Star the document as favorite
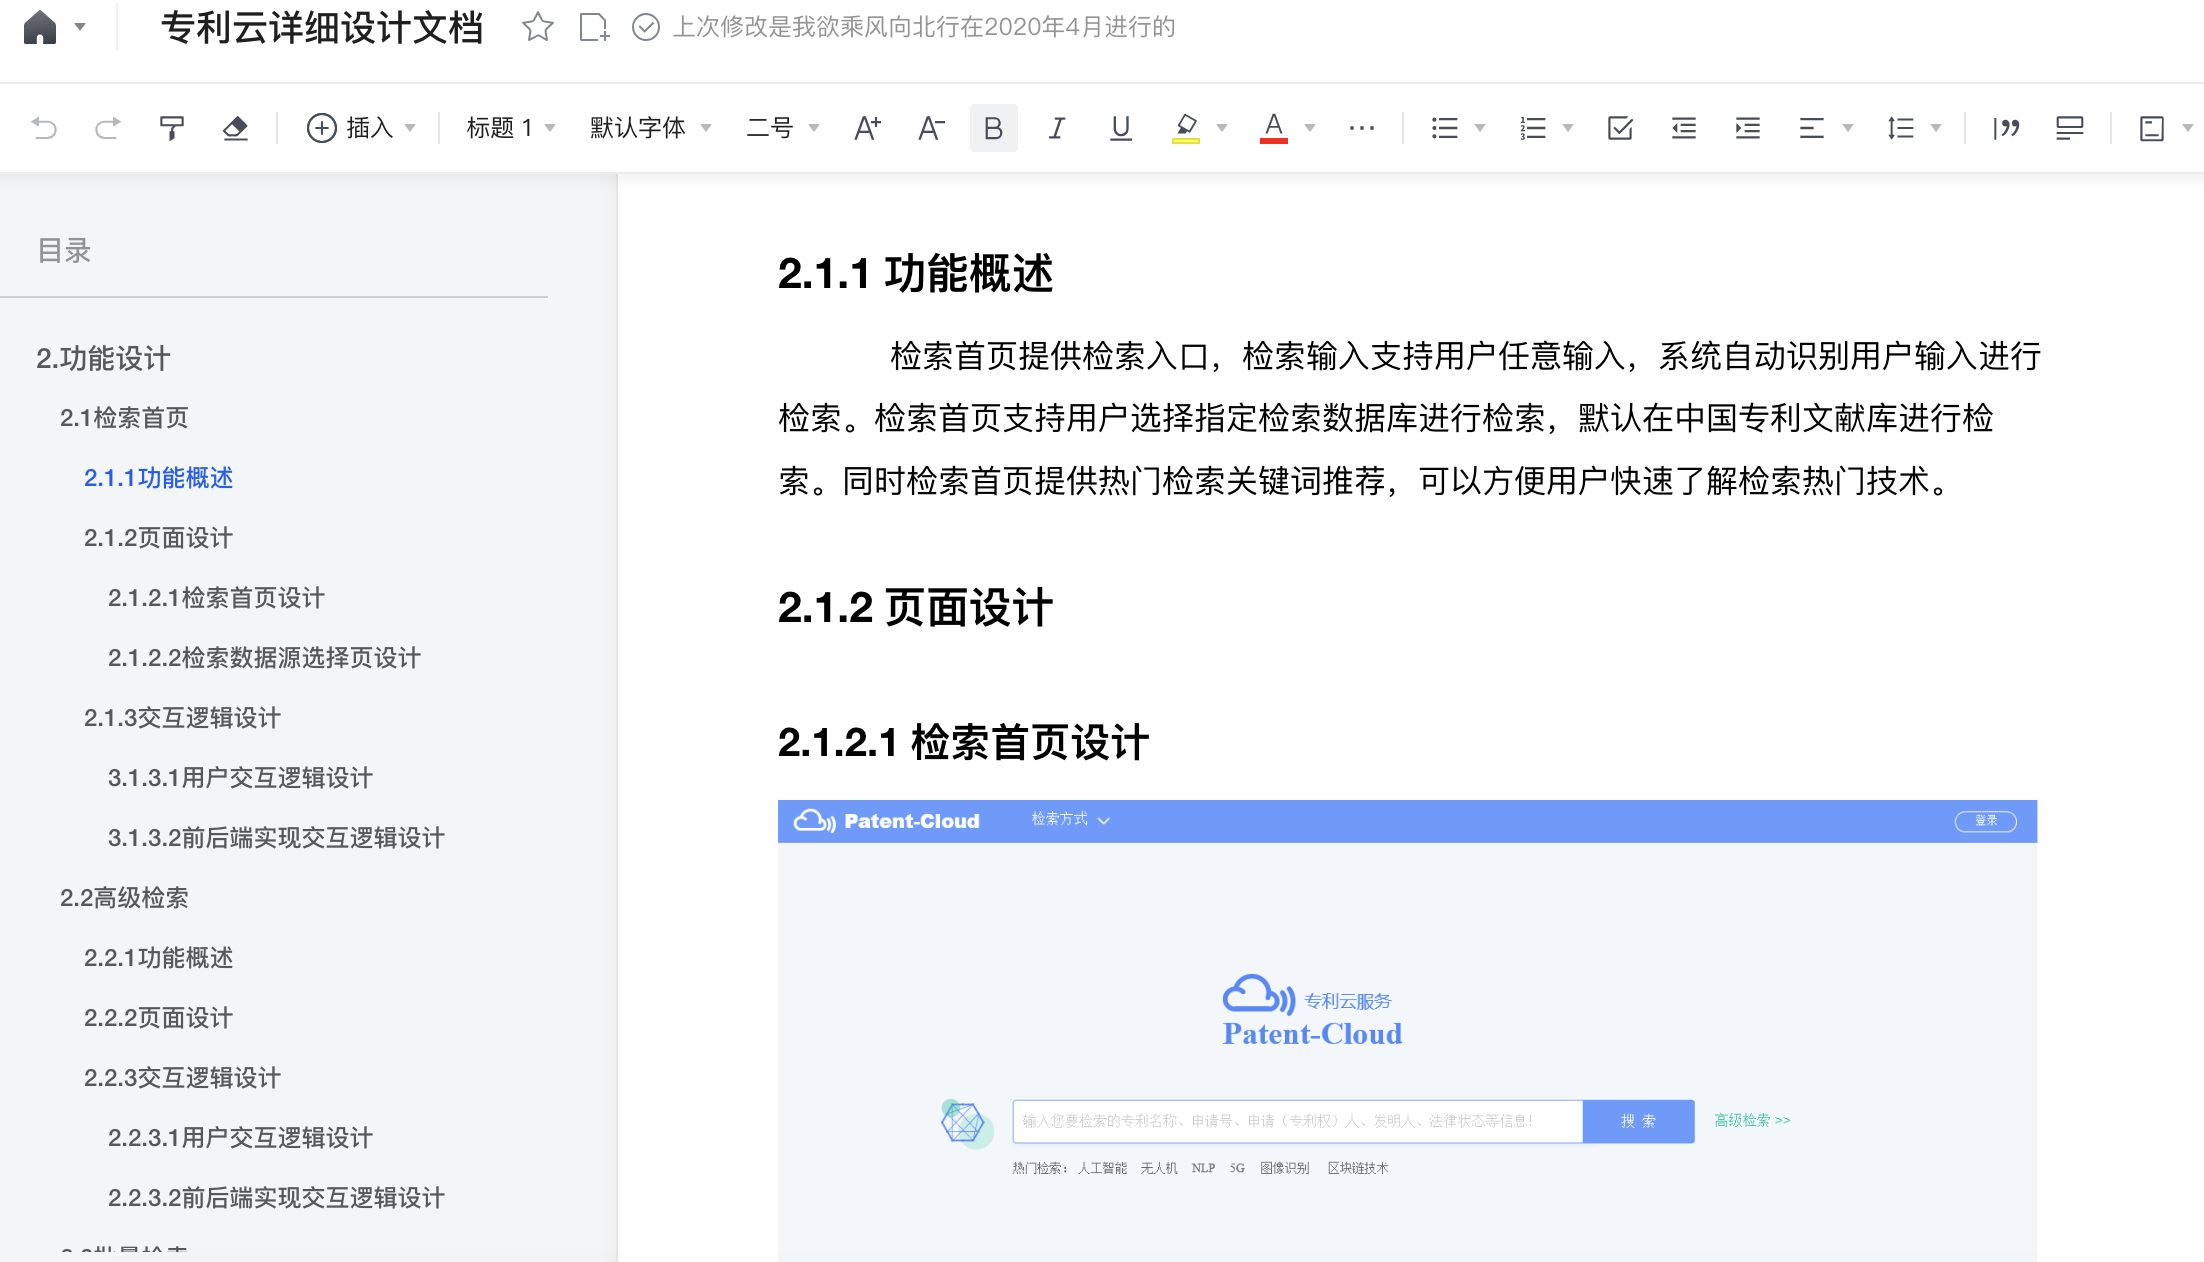Screen dimensions: 2204x1262 [537, 27]
